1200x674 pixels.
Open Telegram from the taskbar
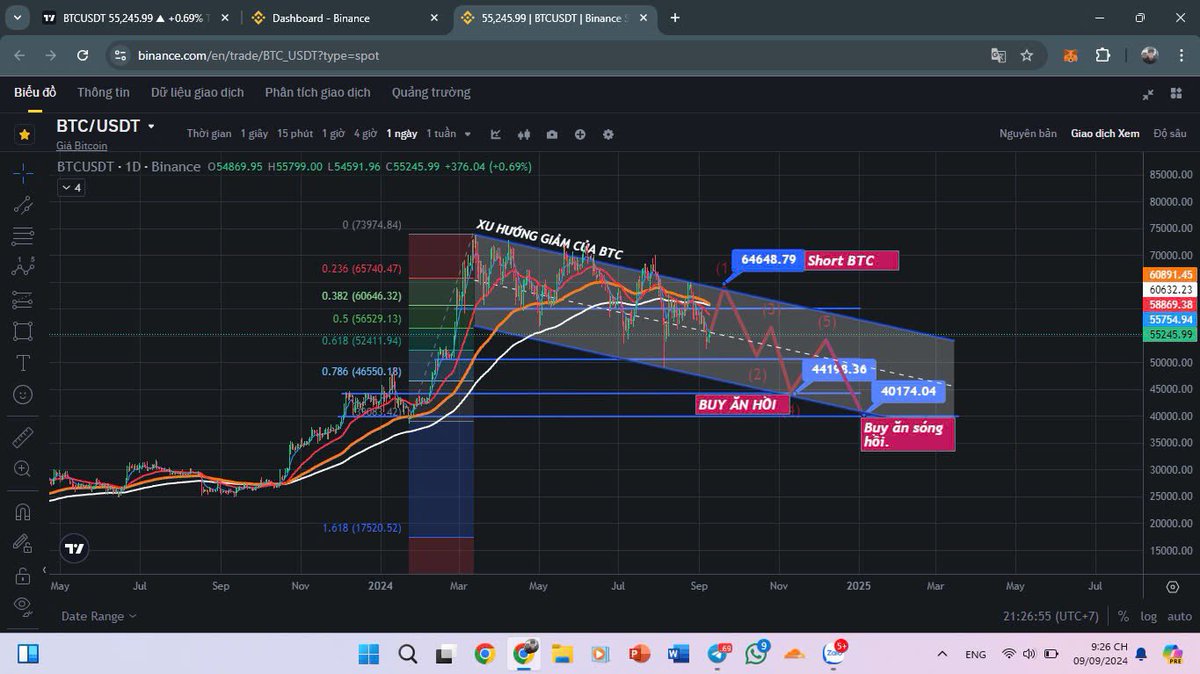click(720, 654)
